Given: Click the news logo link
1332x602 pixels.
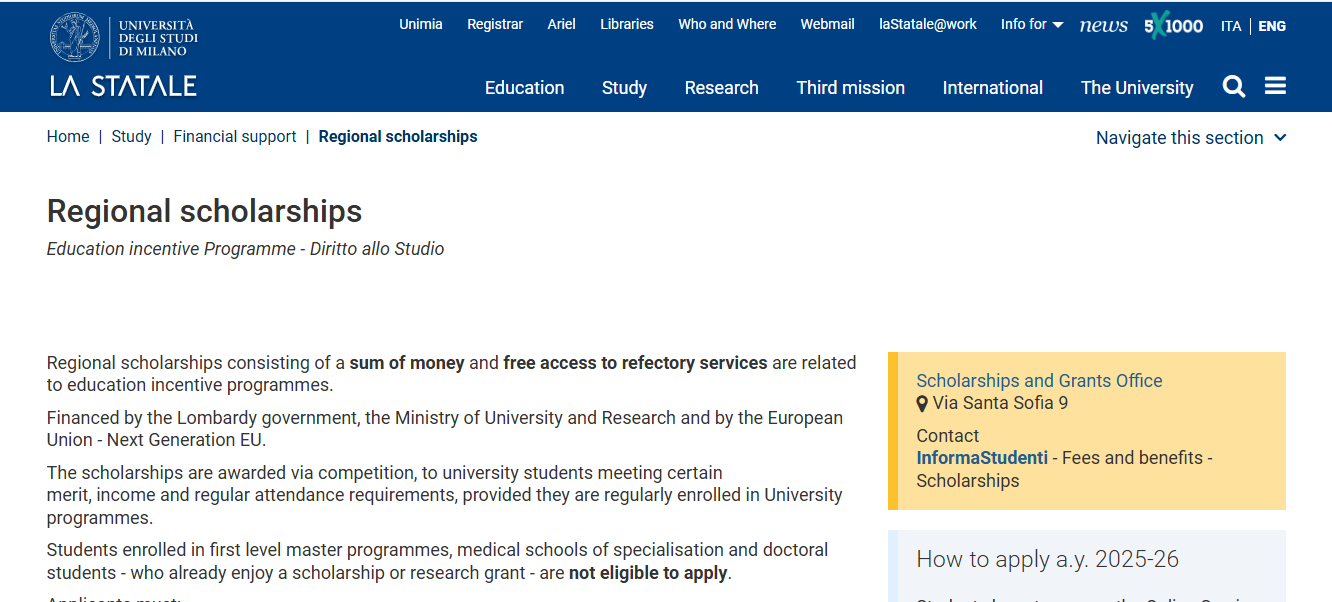Looking at the screenshot, I should point(1103,26).
